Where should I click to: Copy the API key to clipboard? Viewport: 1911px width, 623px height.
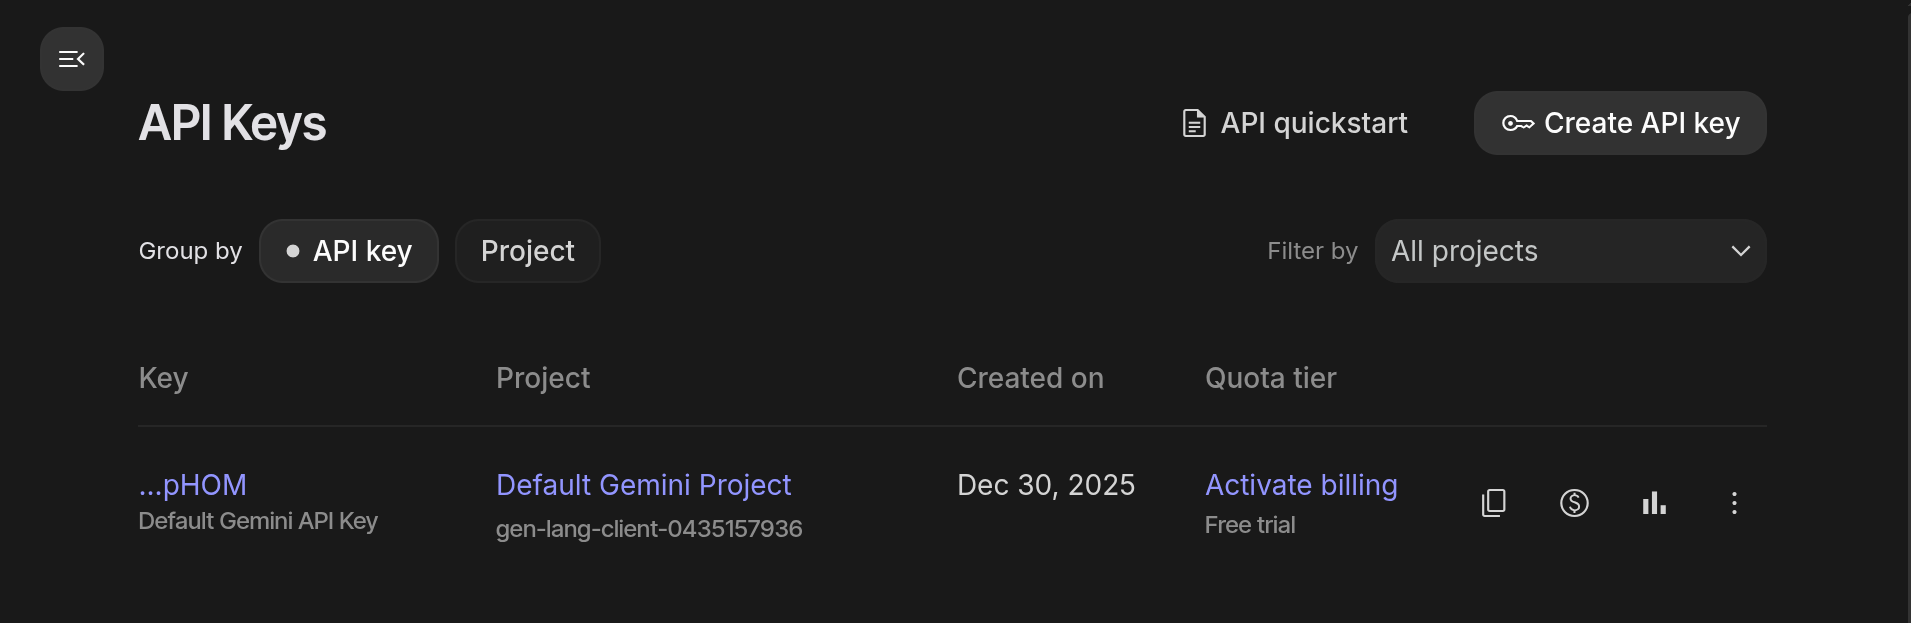[1493, 503]
